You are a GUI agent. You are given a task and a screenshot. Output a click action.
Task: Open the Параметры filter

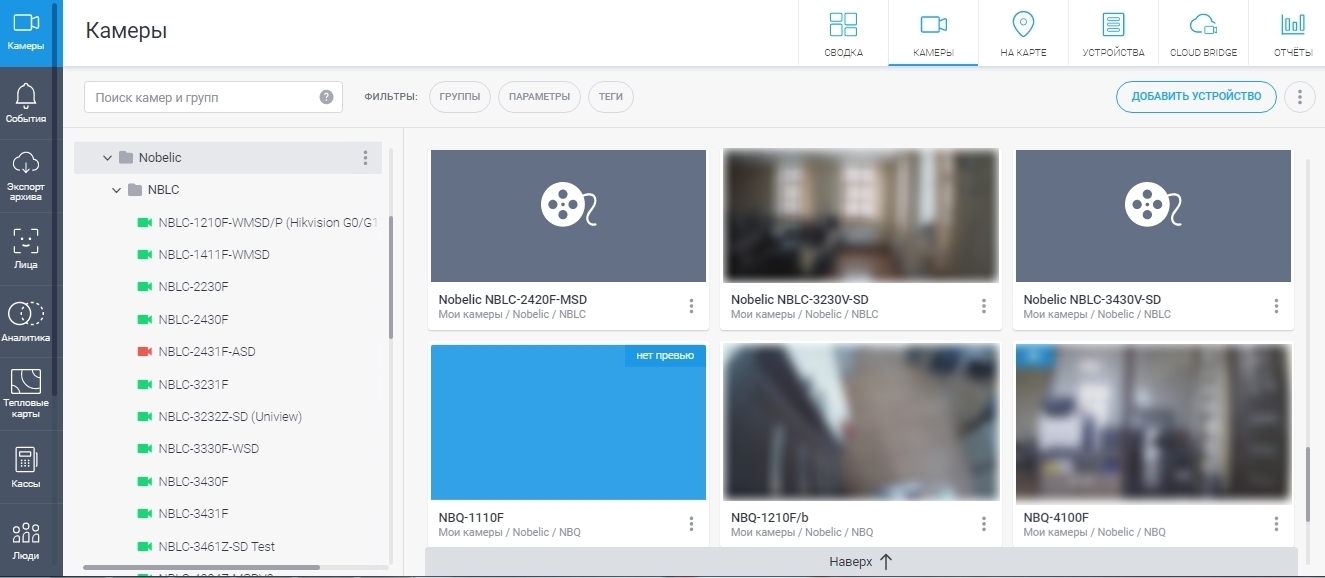pos(539,97)
